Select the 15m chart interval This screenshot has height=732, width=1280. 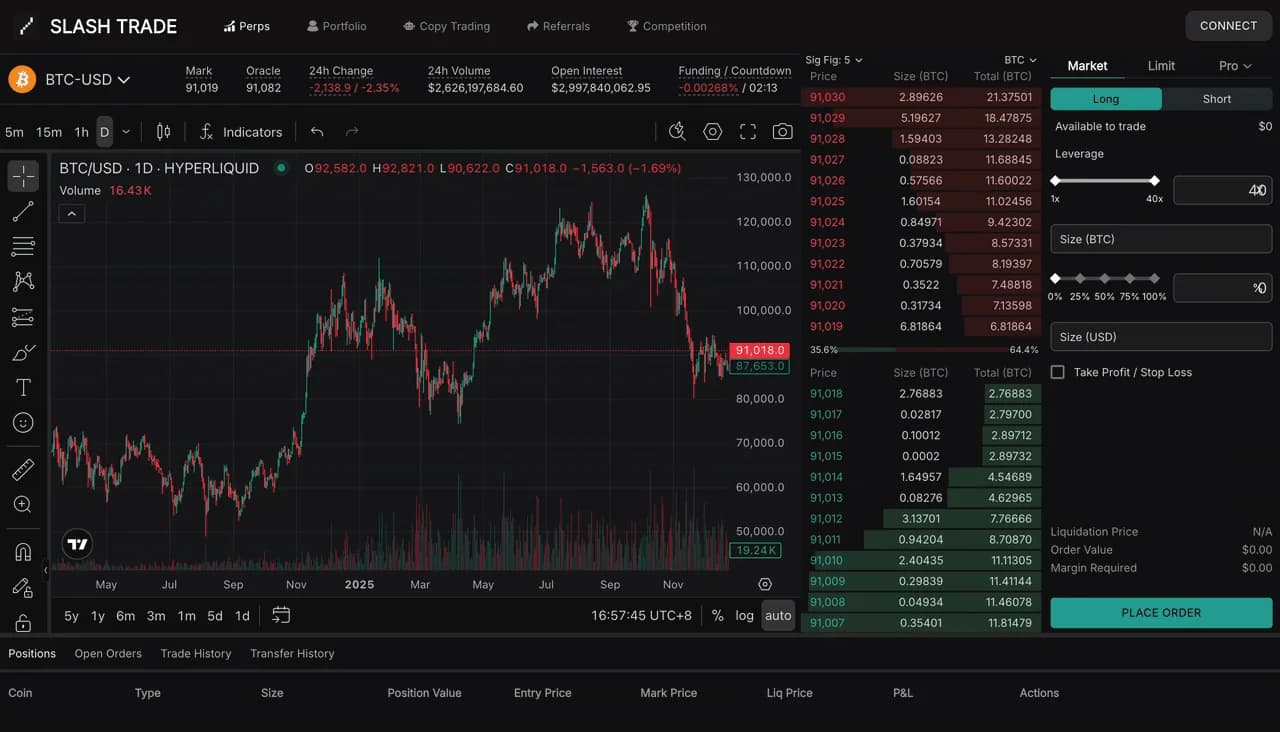49,132
